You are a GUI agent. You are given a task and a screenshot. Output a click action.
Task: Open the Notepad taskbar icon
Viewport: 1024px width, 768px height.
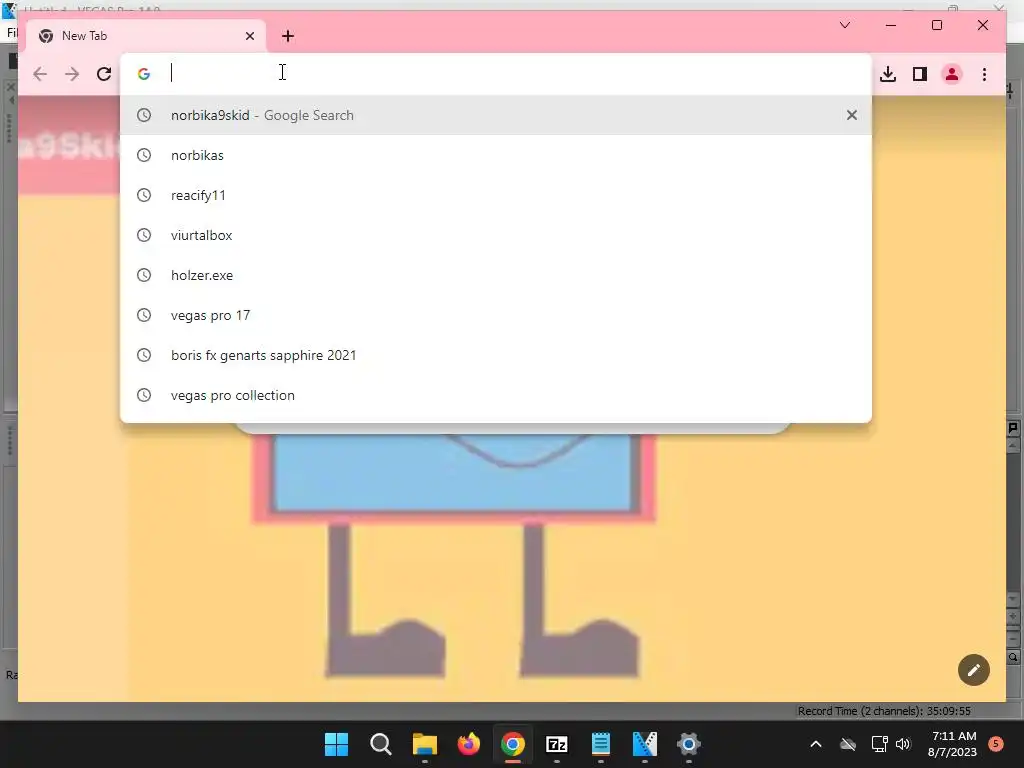601,744
